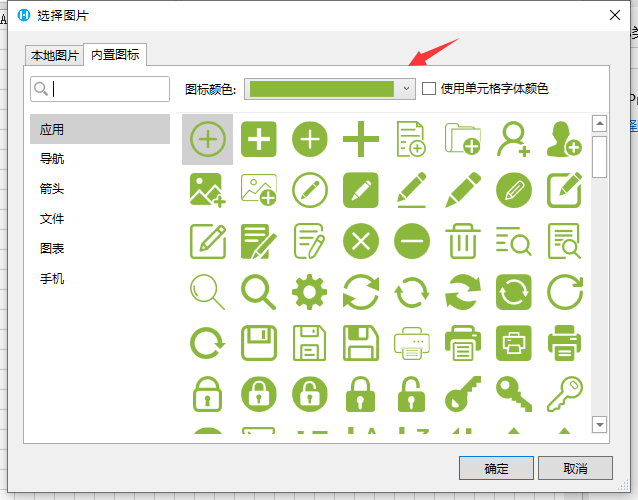Viewport: 638px width, 500px height.
Task: Close the 选择图片 dialog
Action: click(x=615, y=15)
